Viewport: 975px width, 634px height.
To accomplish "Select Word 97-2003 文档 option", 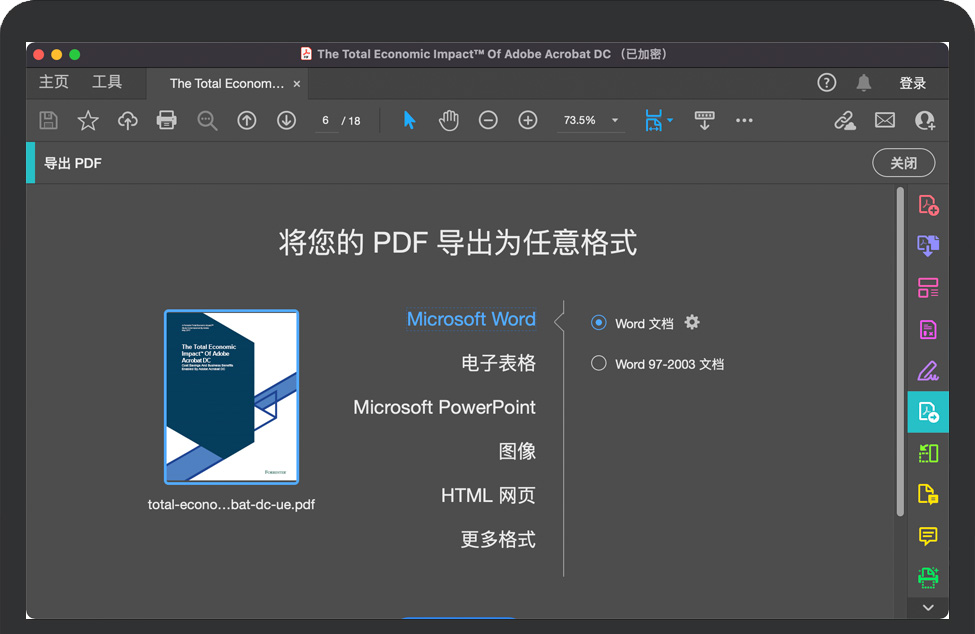I will [x=599, y=364].
